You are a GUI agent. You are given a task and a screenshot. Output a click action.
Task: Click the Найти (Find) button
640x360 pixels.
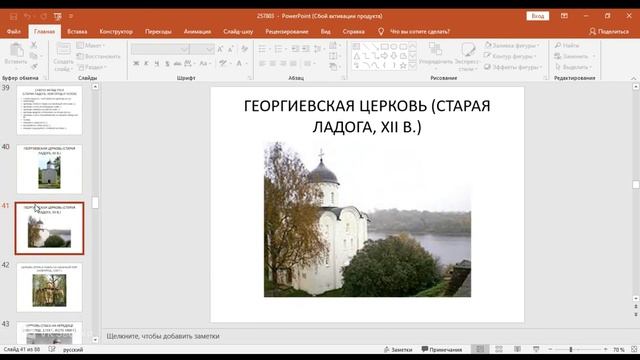(567, 45)
